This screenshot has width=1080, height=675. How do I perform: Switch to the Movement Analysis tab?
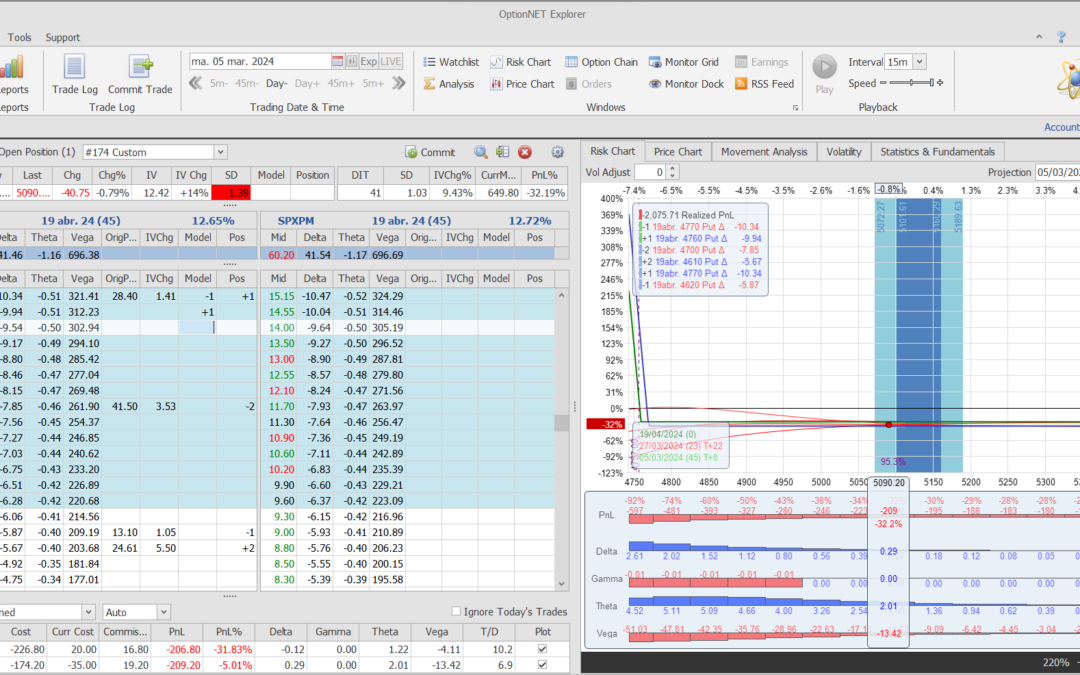(x=764, y=152)
